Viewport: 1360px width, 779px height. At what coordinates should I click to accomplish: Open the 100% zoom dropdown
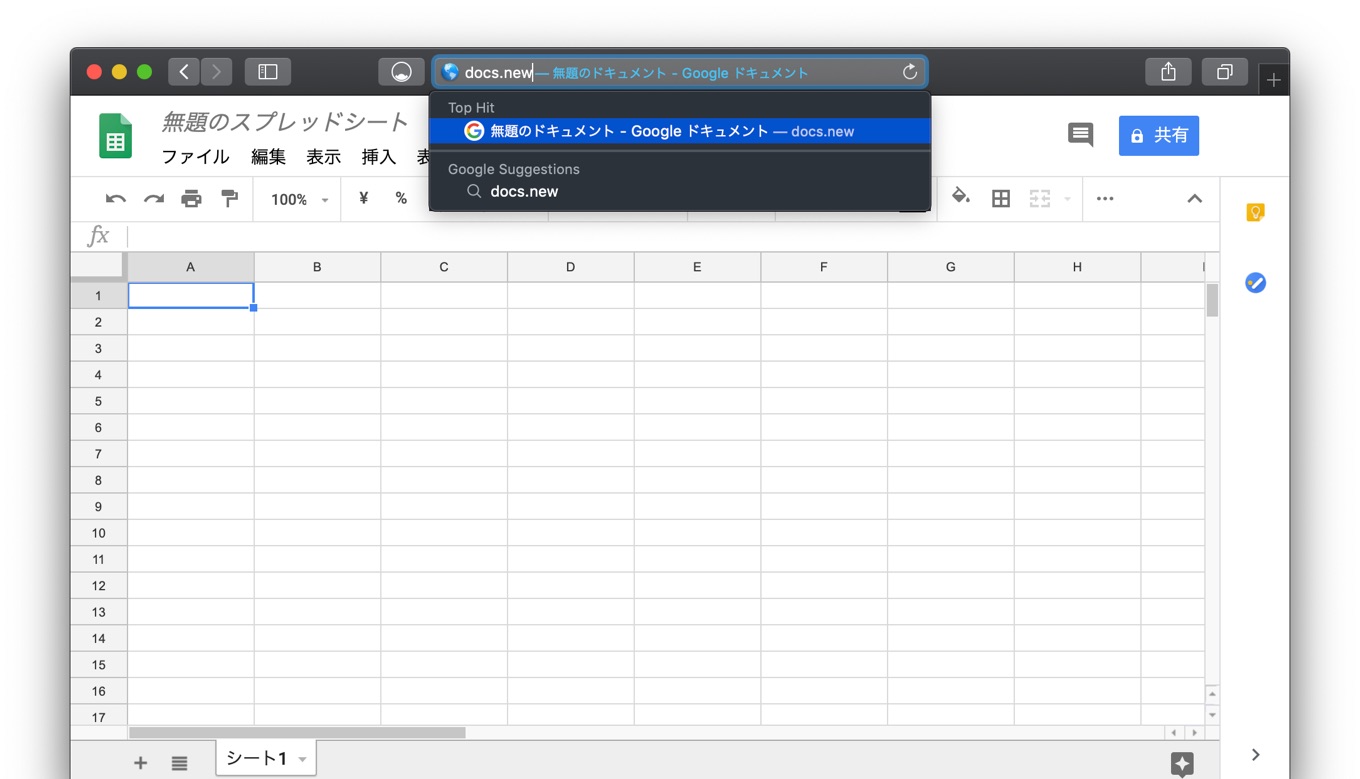(299, 199)
